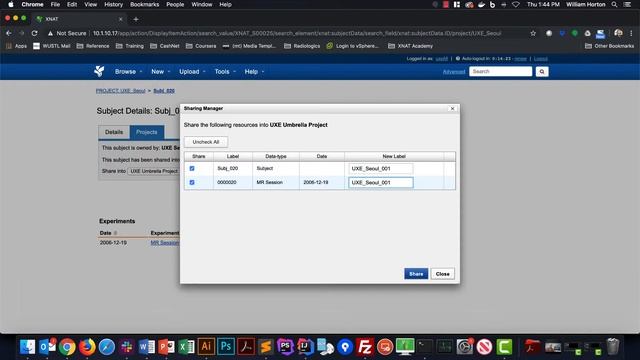Open Microsoft Word from the Dock

(147, 347)
